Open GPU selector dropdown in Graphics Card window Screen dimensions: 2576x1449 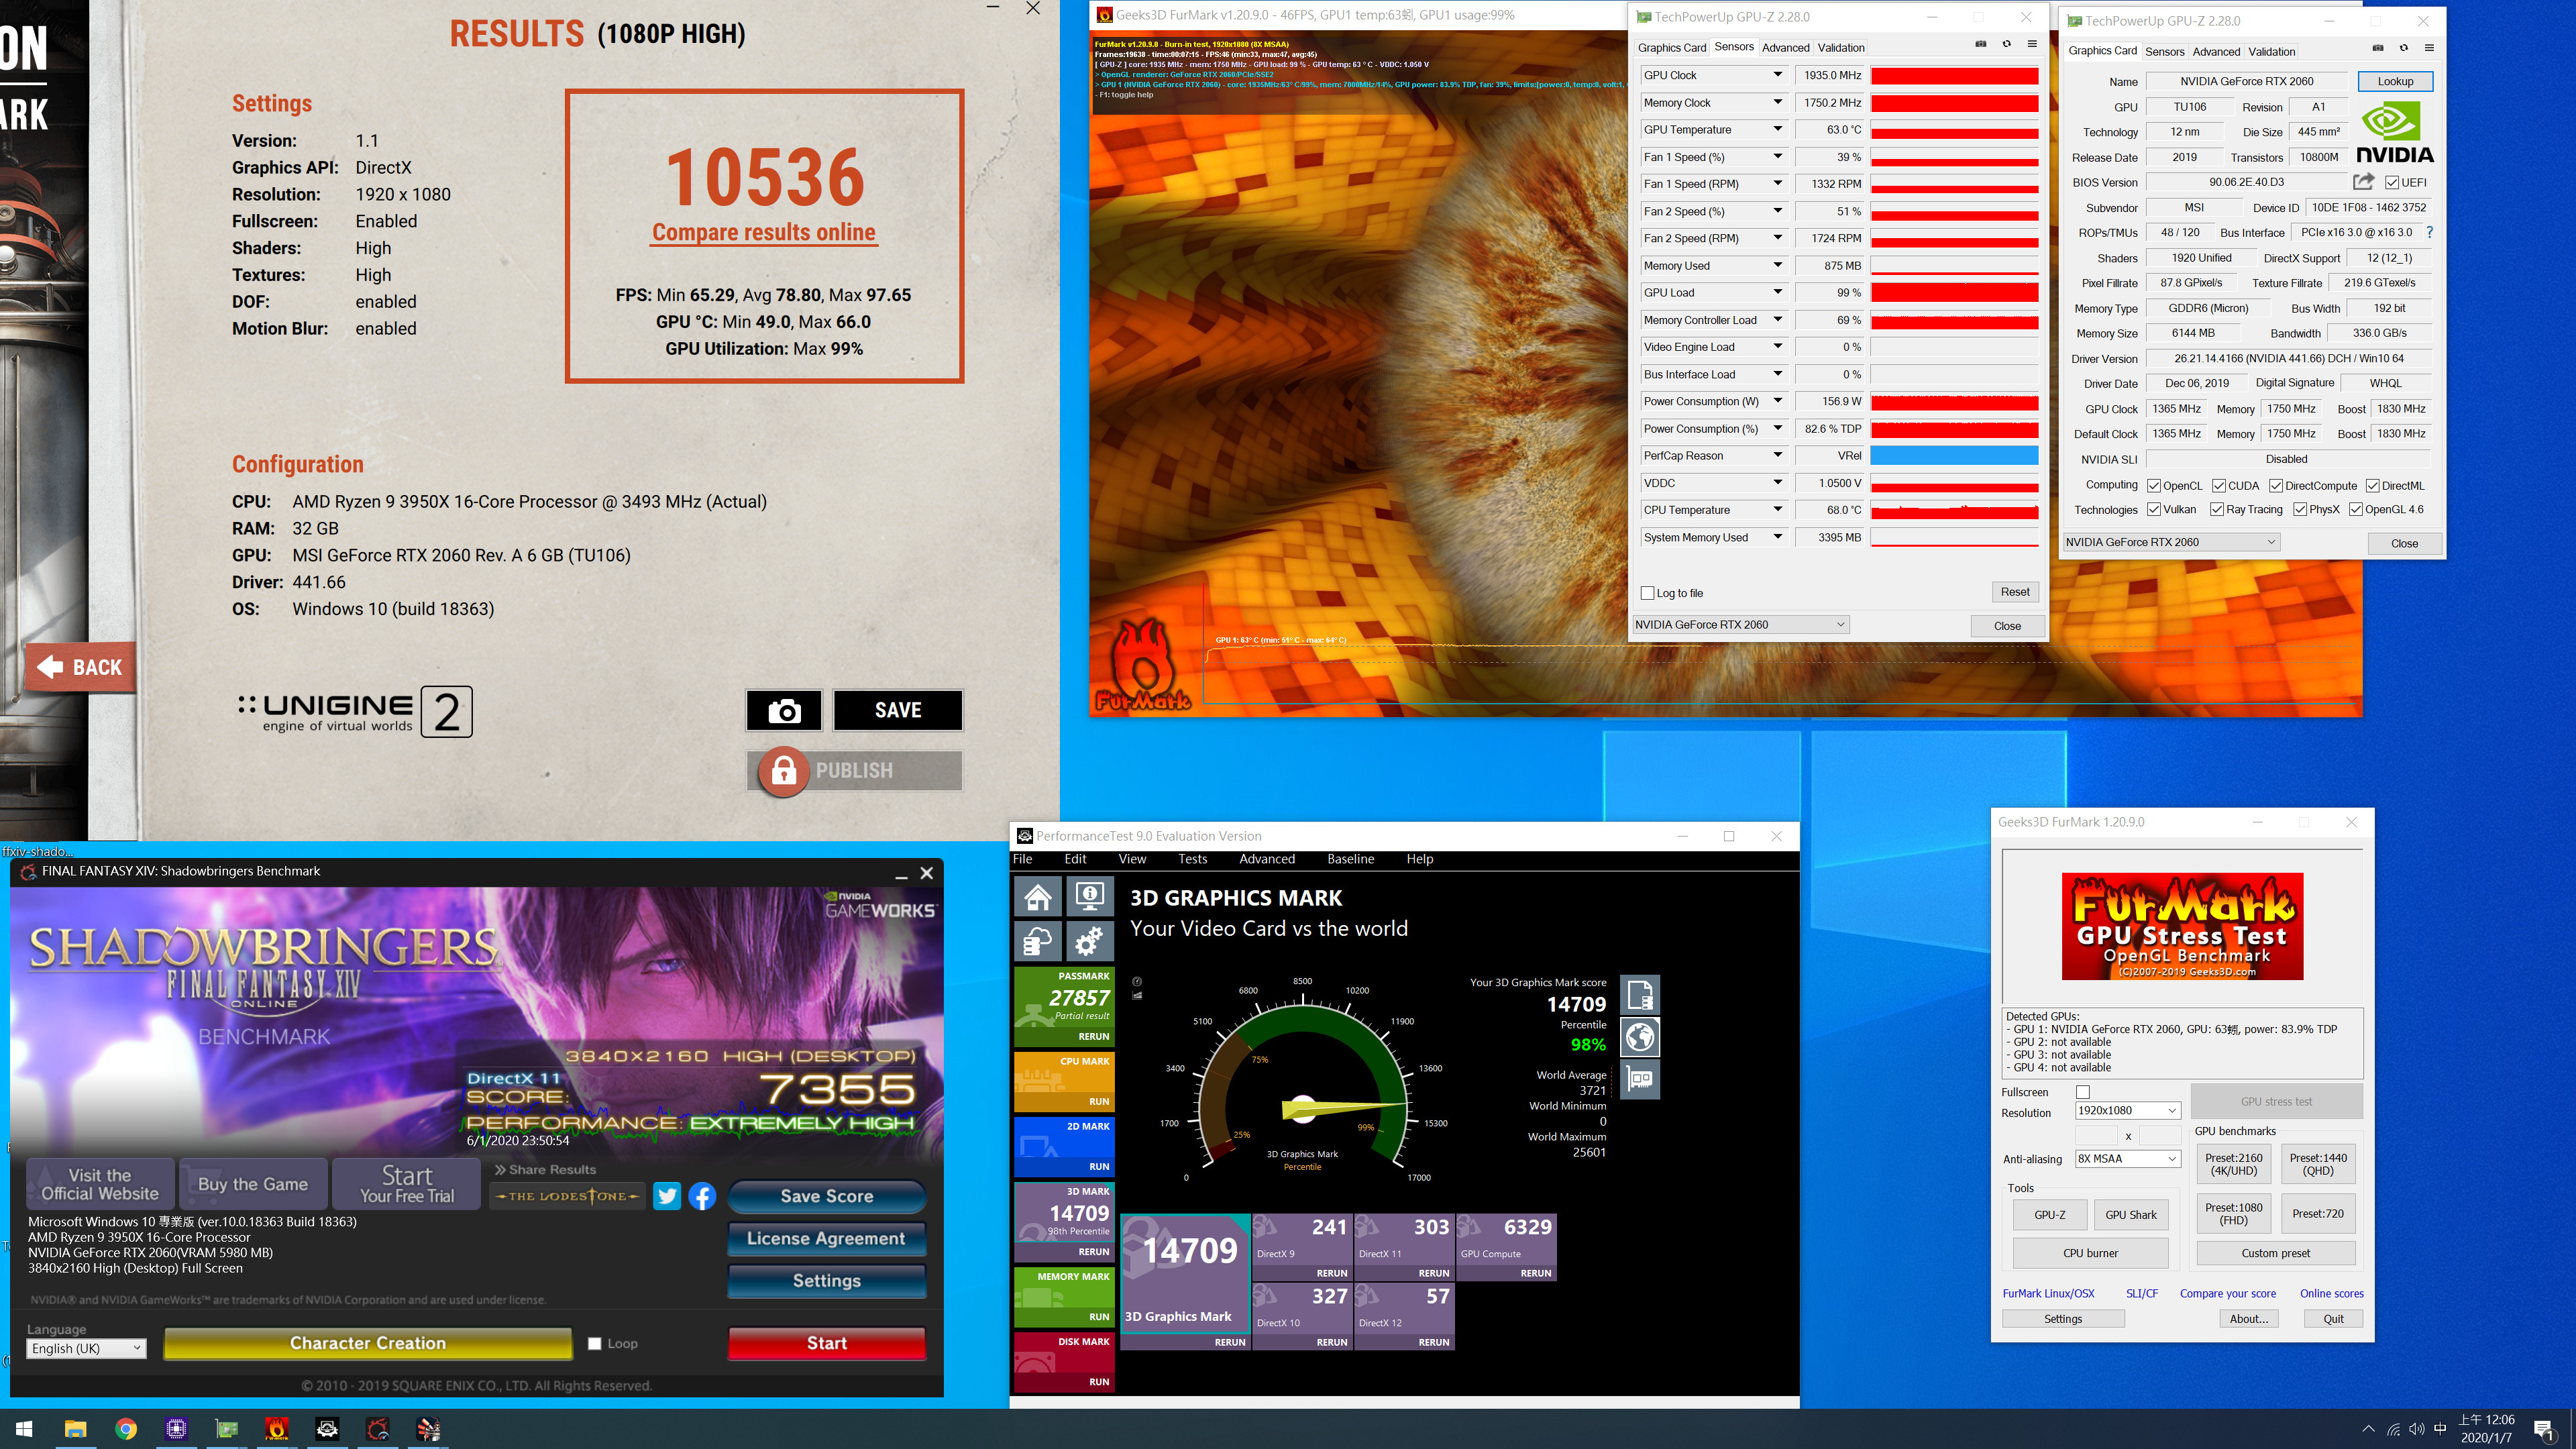[2171, 542]
